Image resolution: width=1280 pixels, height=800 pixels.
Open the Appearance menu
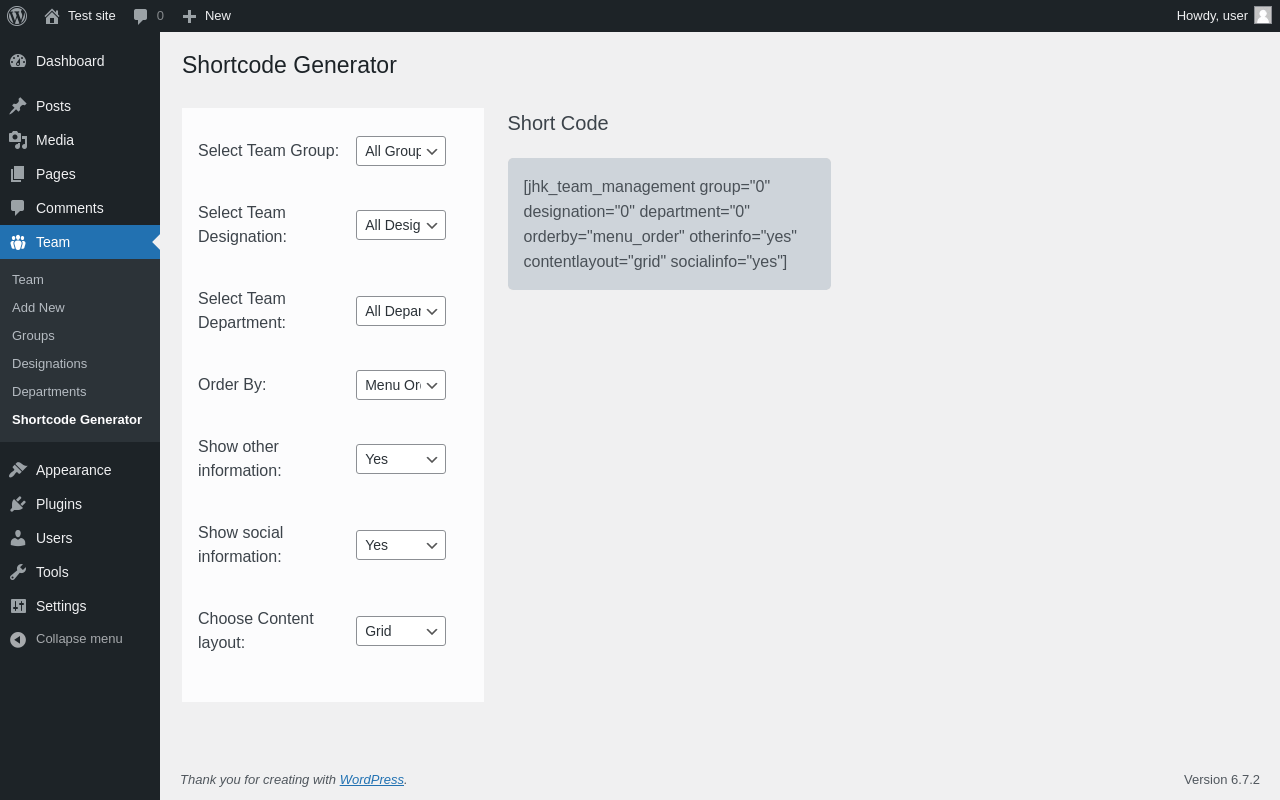(73, 470)
